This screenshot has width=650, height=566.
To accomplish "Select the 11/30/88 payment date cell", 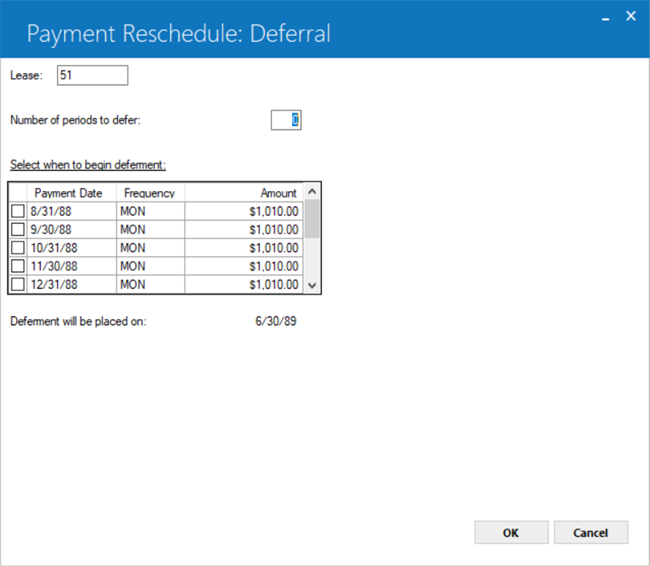I will click(72, 266).
